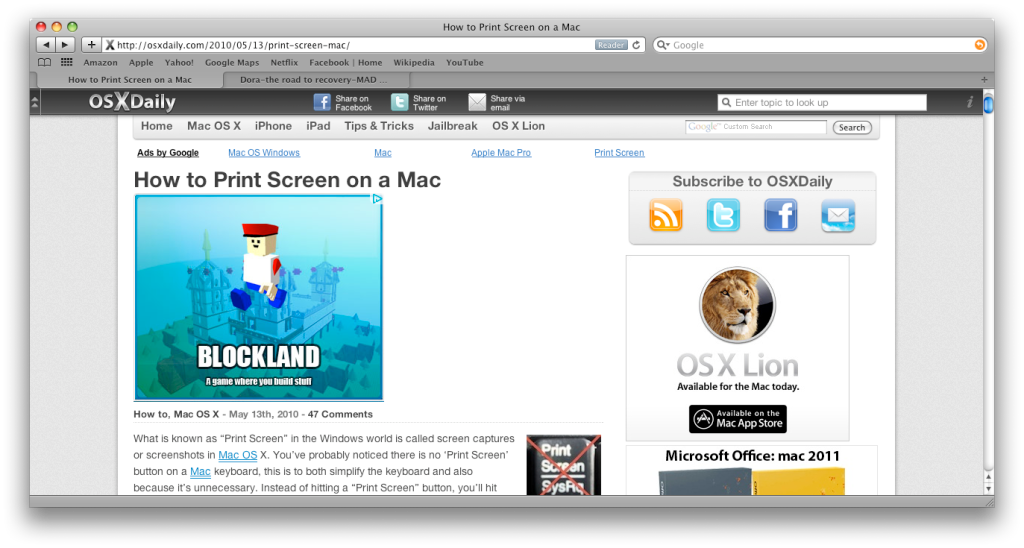Follow OSXDaily via the Twitter subscribe icon
Screen dimensions: 1024x548
coord(723,215)
